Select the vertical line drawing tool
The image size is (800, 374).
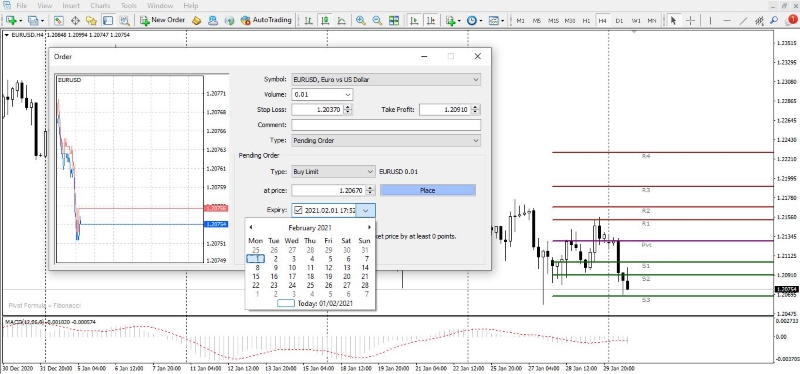tap(710, 20)
